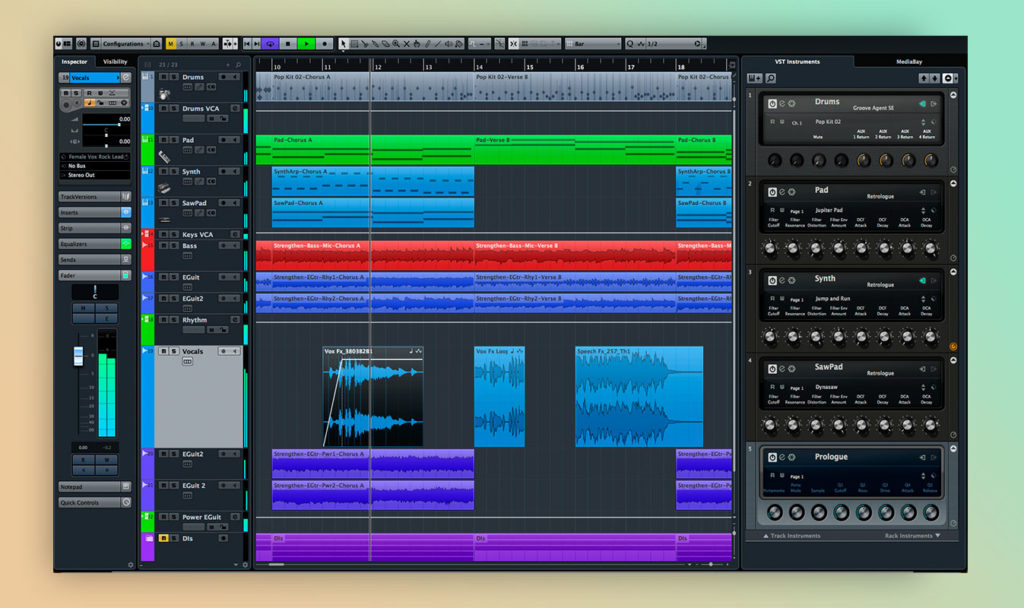Open the Rack Instruments dropdown
Screen dimensions: 1024x608
pyautogui.click(x=912, y=536)
